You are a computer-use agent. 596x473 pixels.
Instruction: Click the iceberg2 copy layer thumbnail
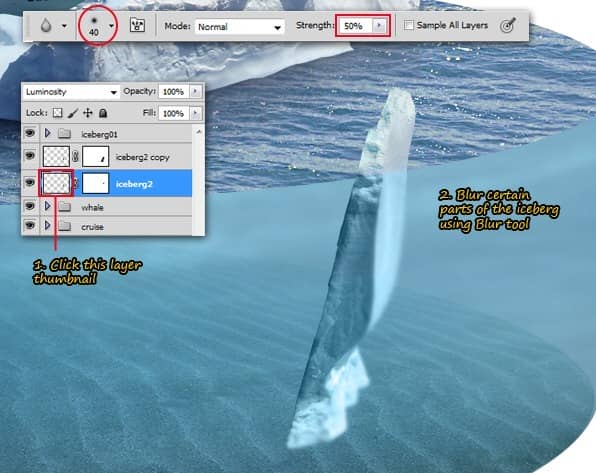[x=56, y=156]
